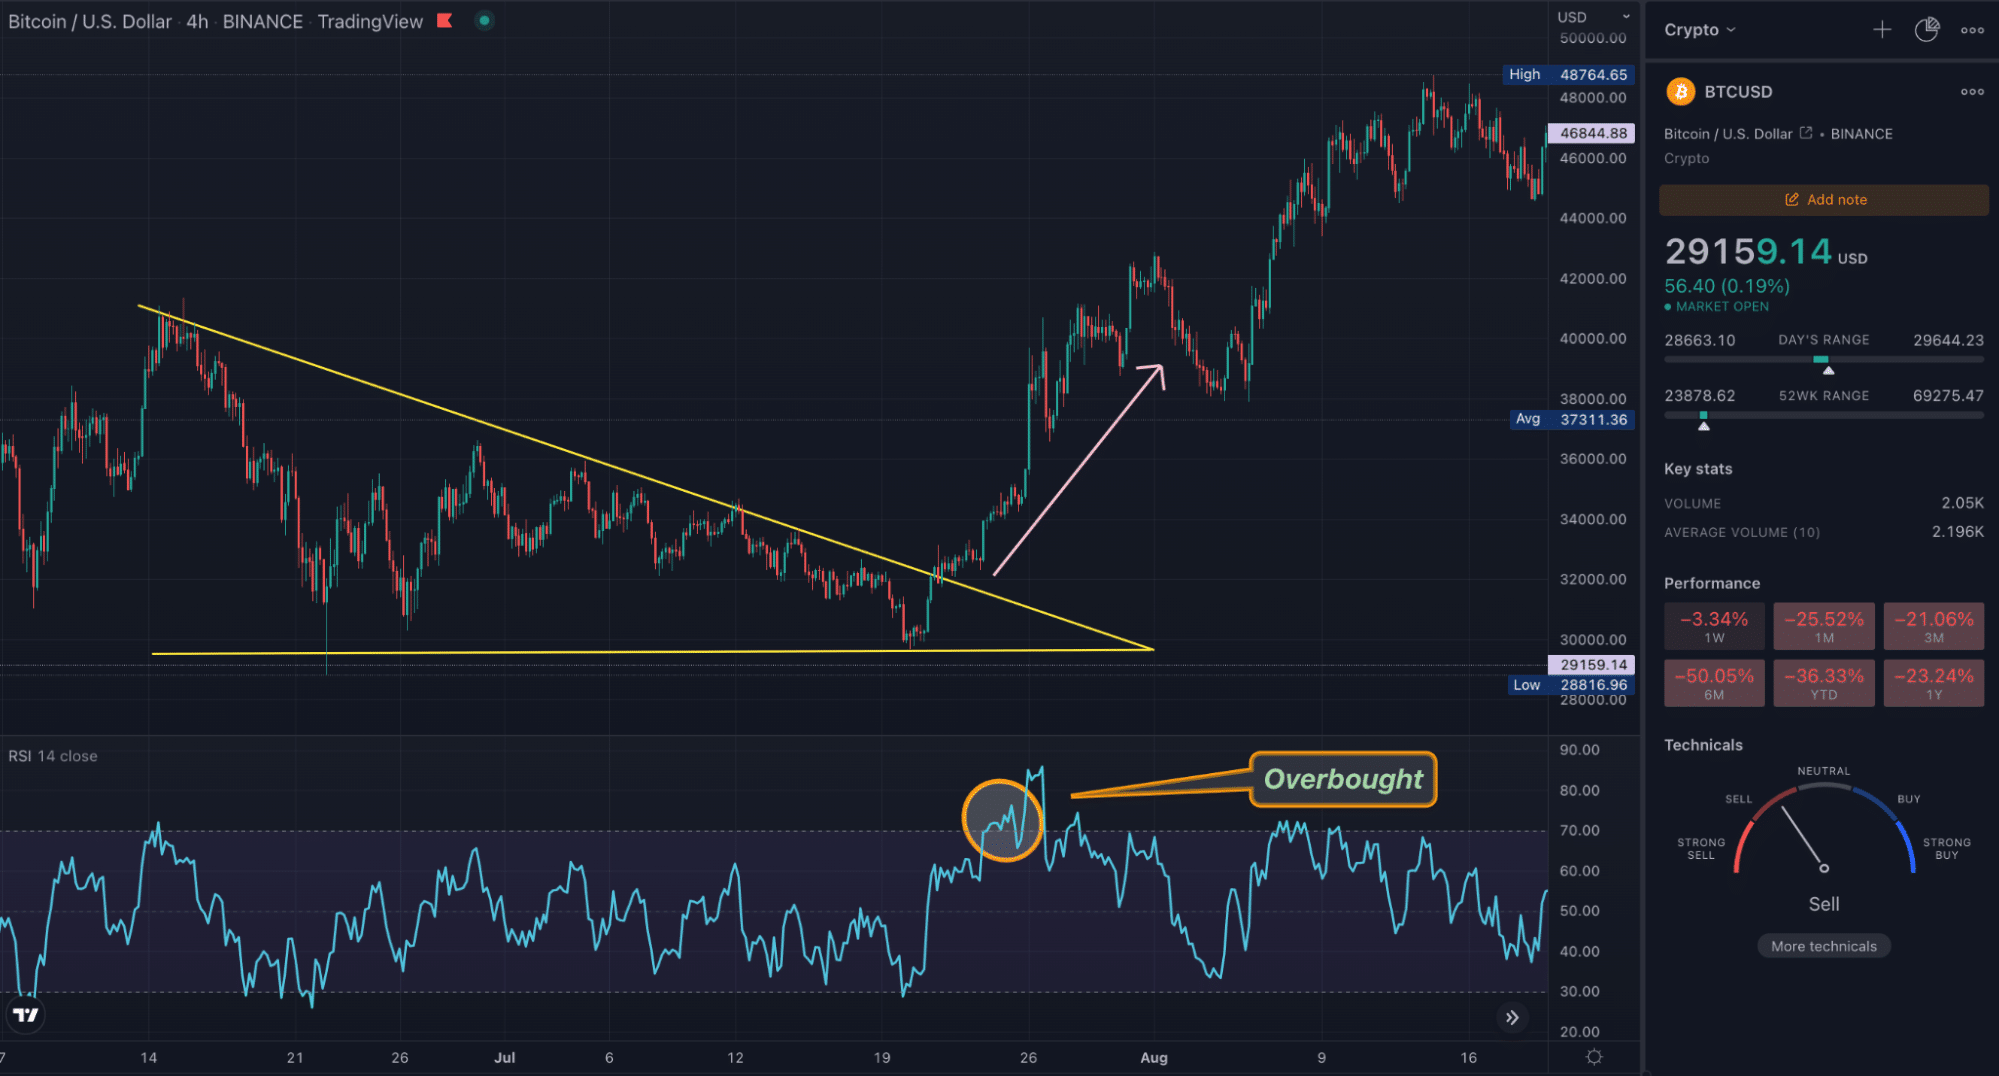Click the VOLUME value 2.05K
The width and height of the screenshot is (1999, 1076).
click(1962, 503)
